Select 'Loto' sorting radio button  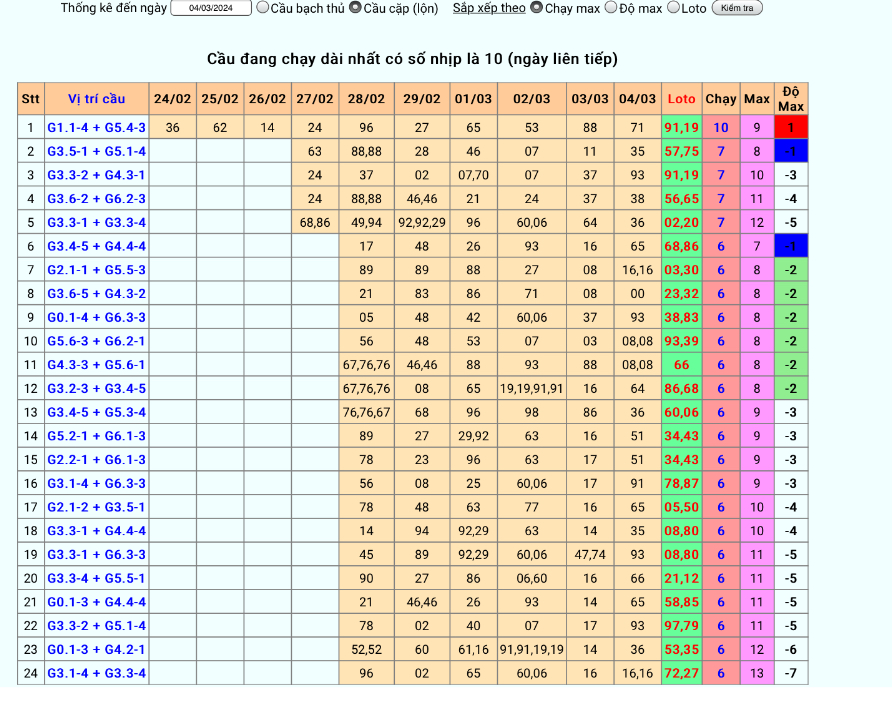[673, 8]
